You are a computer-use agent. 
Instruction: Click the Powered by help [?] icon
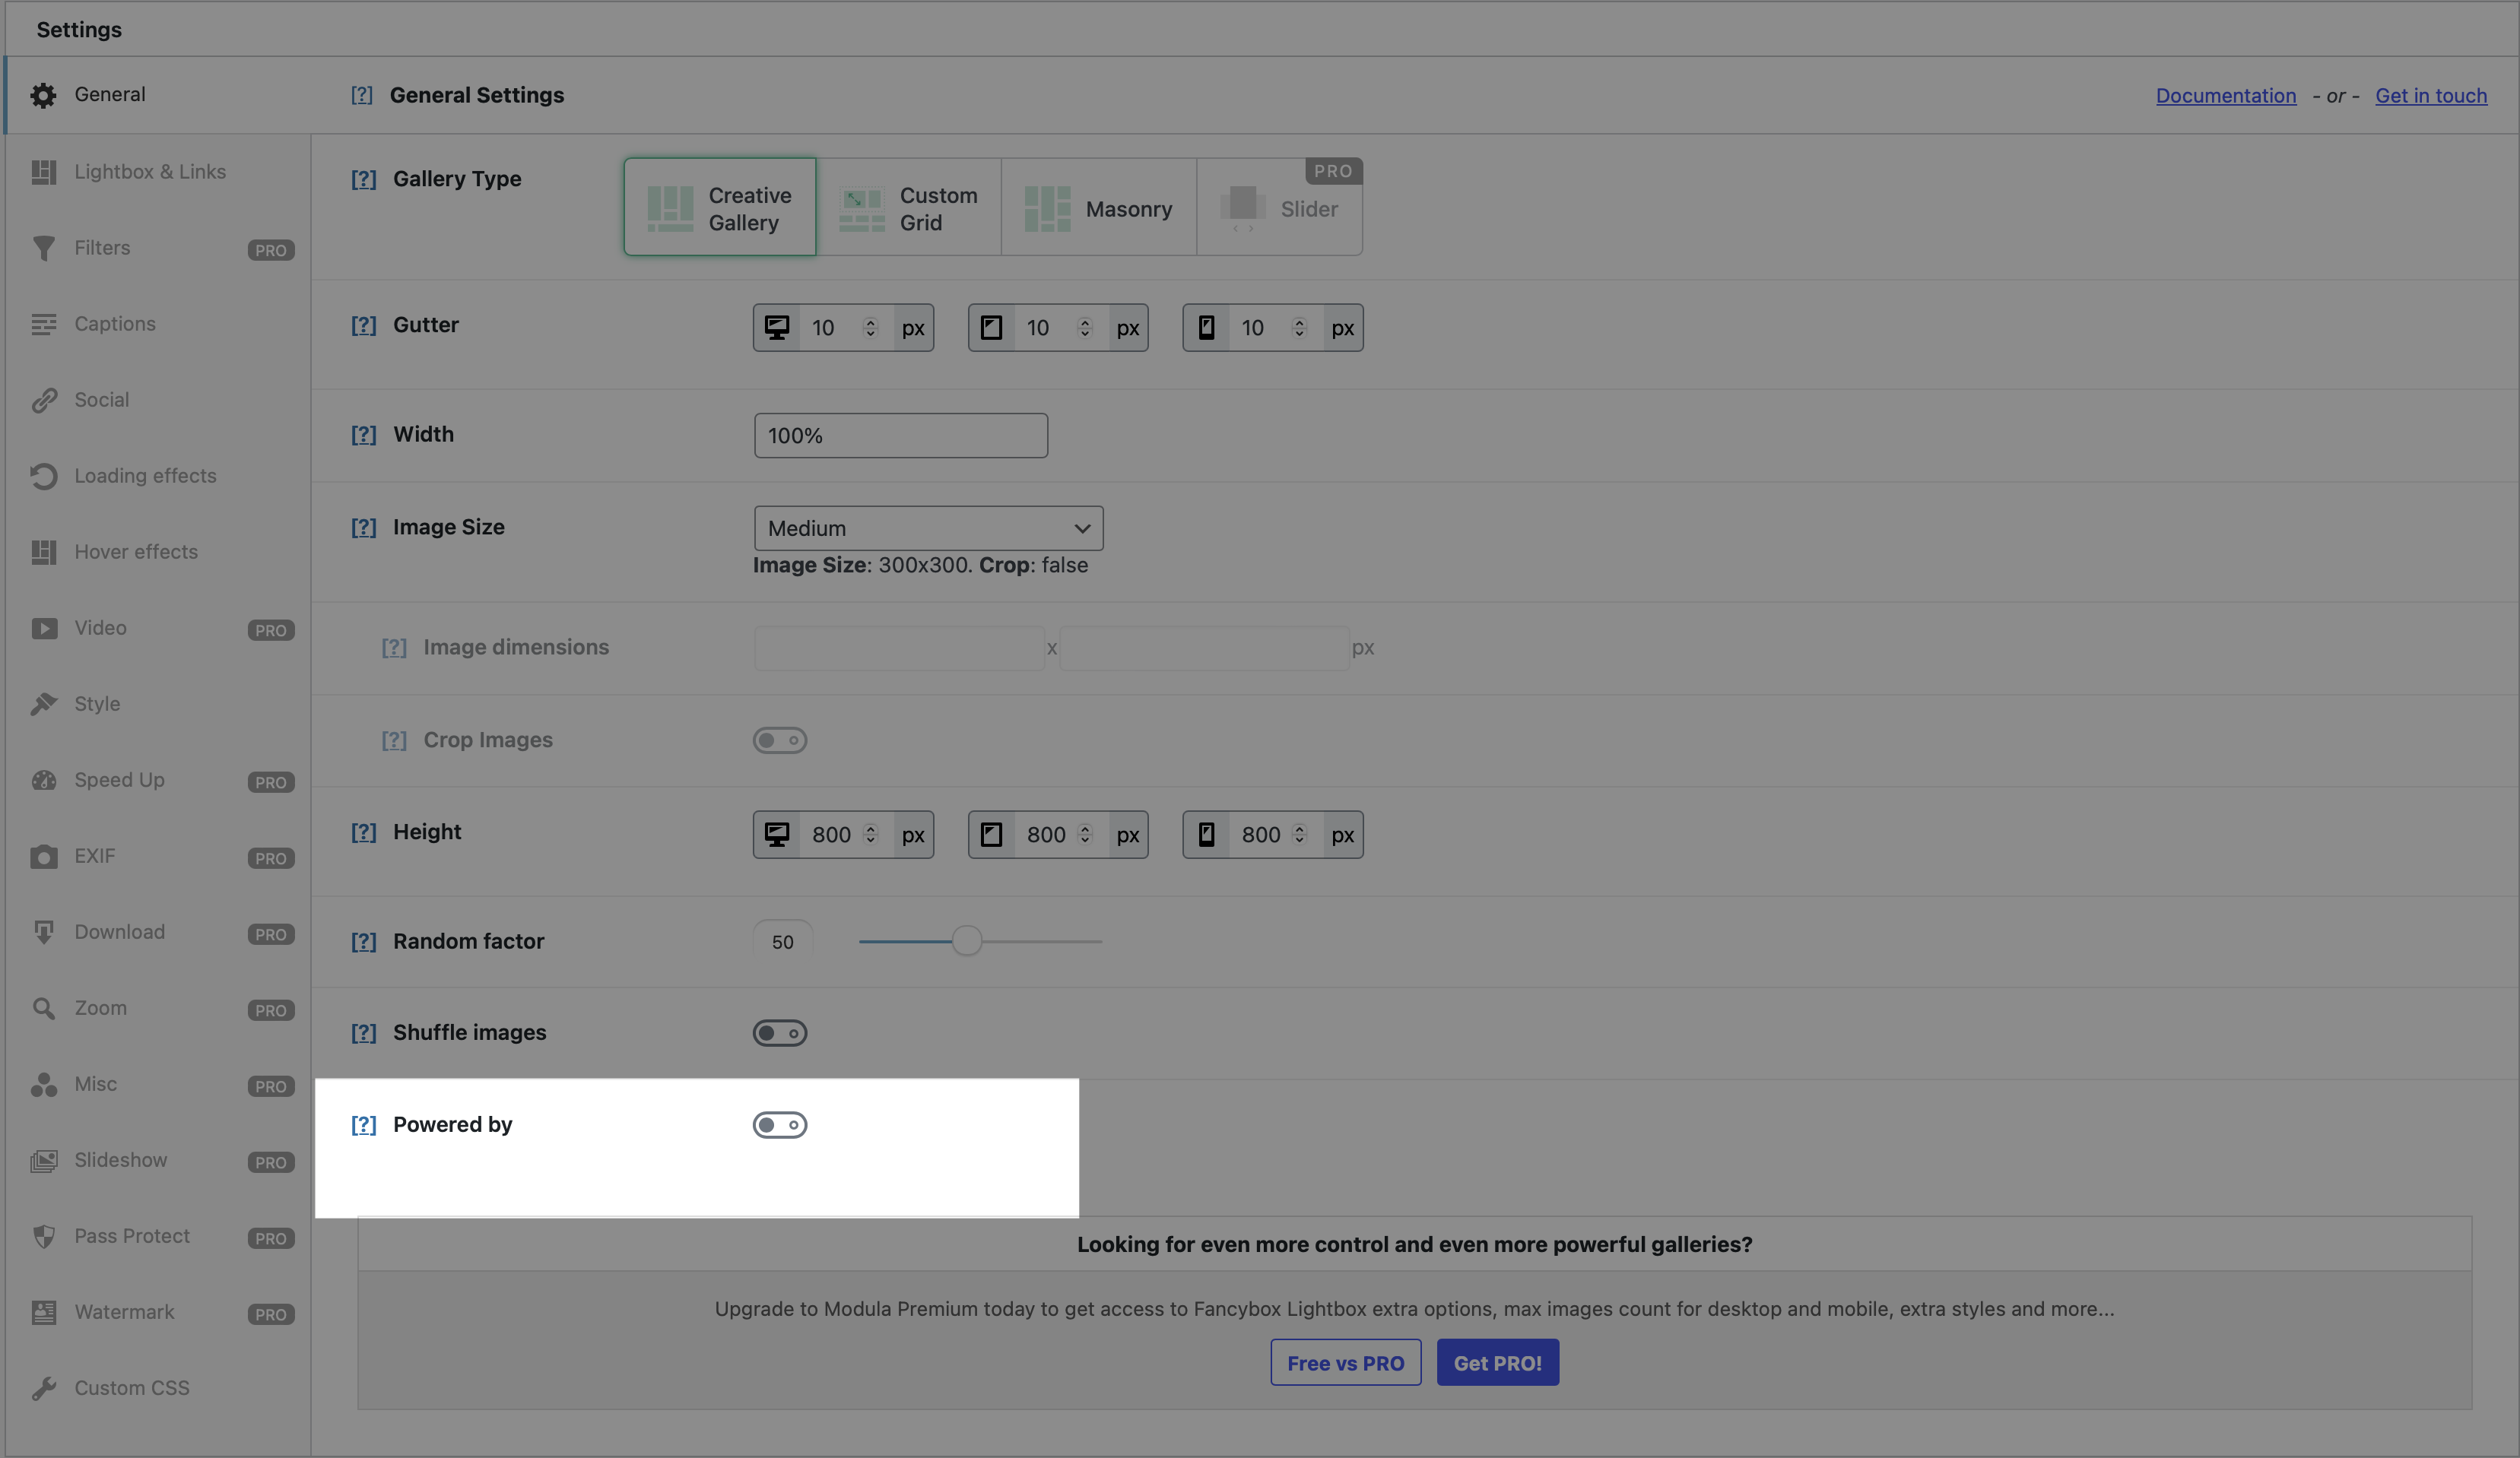coord(363,1125)
